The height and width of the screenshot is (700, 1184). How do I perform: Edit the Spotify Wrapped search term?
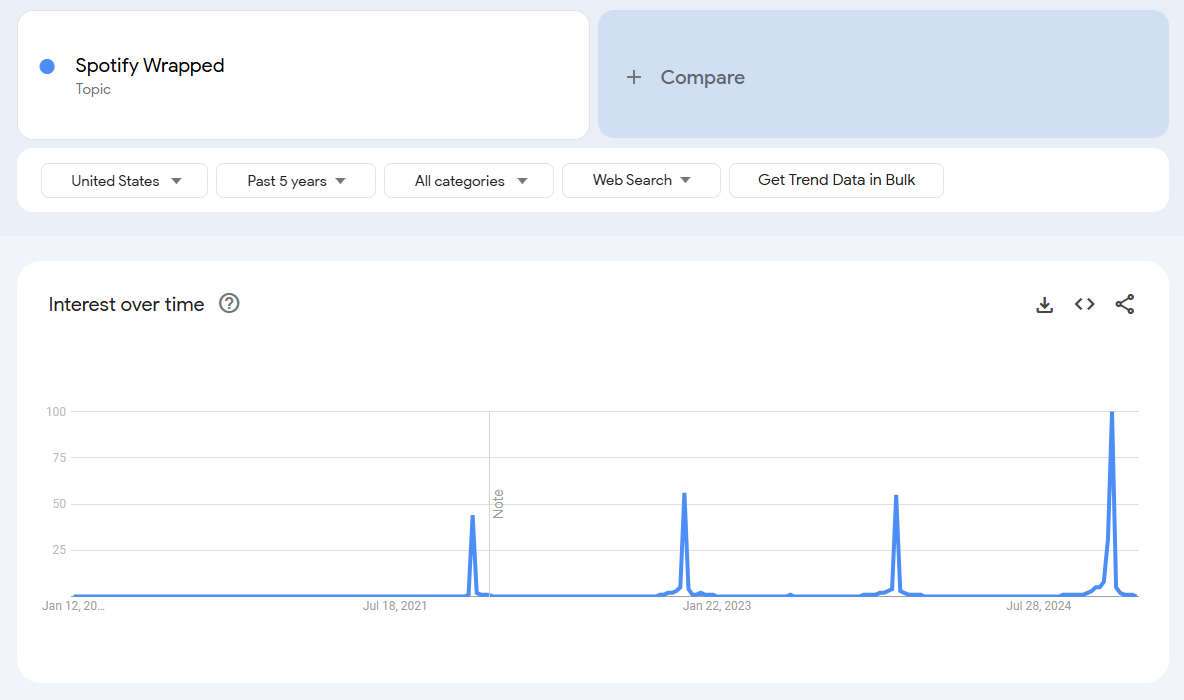(150, 66)
